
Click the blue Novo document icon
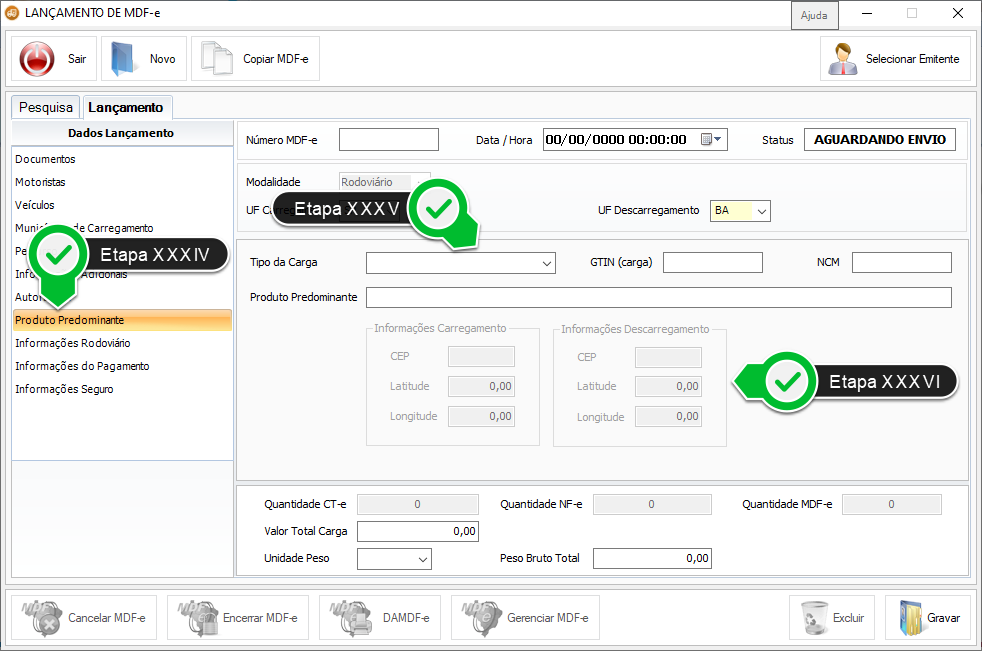tap(123, 59)
